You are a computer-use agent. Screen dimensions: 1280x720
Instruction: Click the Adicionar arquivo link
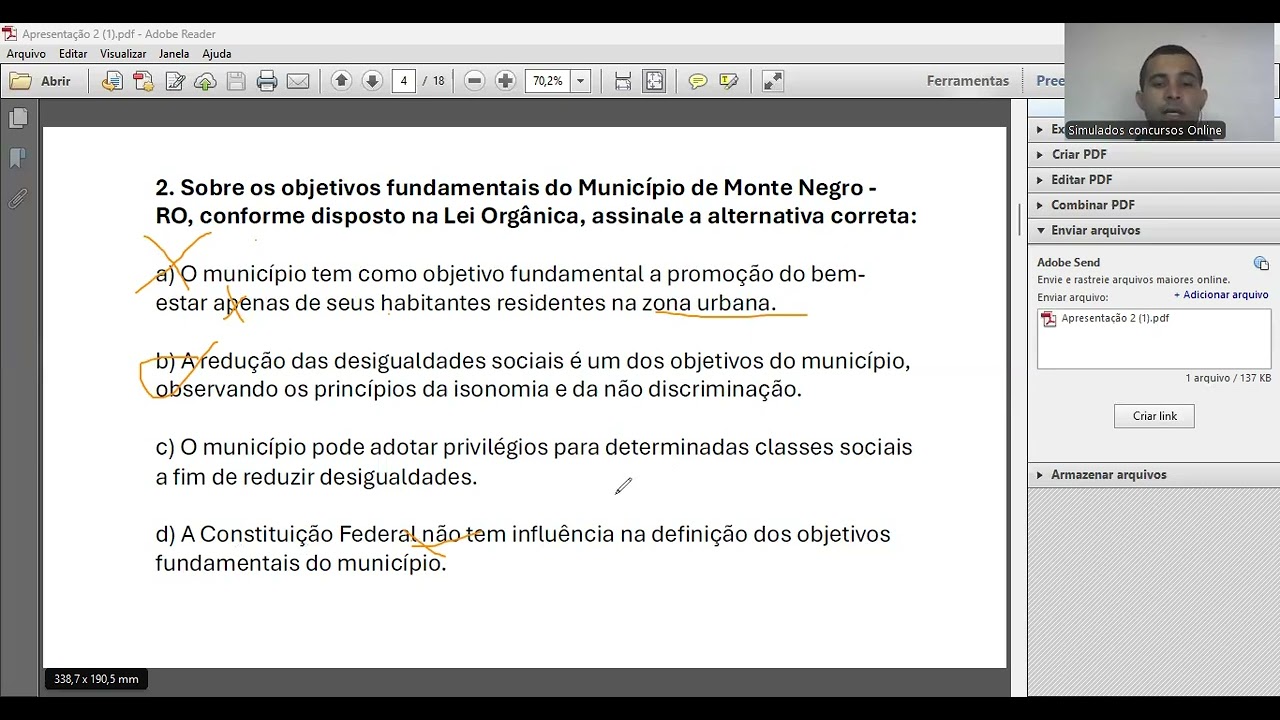tap(1221, 295)
